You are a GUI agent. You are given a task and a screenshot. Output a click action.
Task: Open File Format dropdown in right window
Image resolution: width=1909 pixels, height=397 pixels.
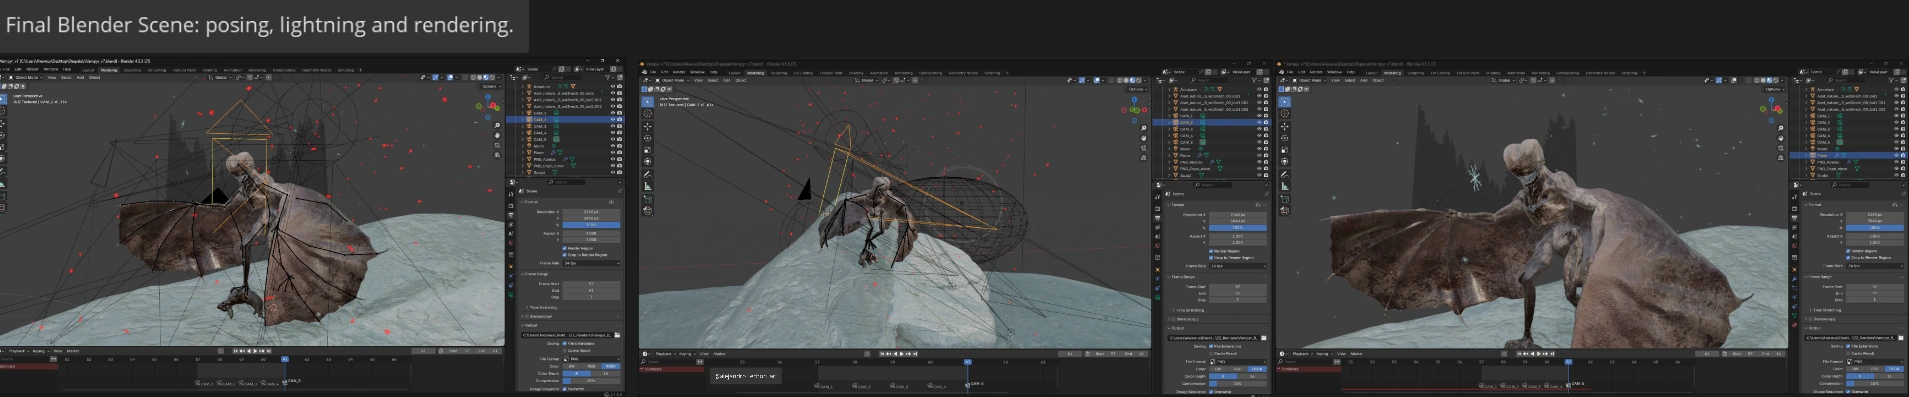pyautogui.click(x=1875, y=362)
